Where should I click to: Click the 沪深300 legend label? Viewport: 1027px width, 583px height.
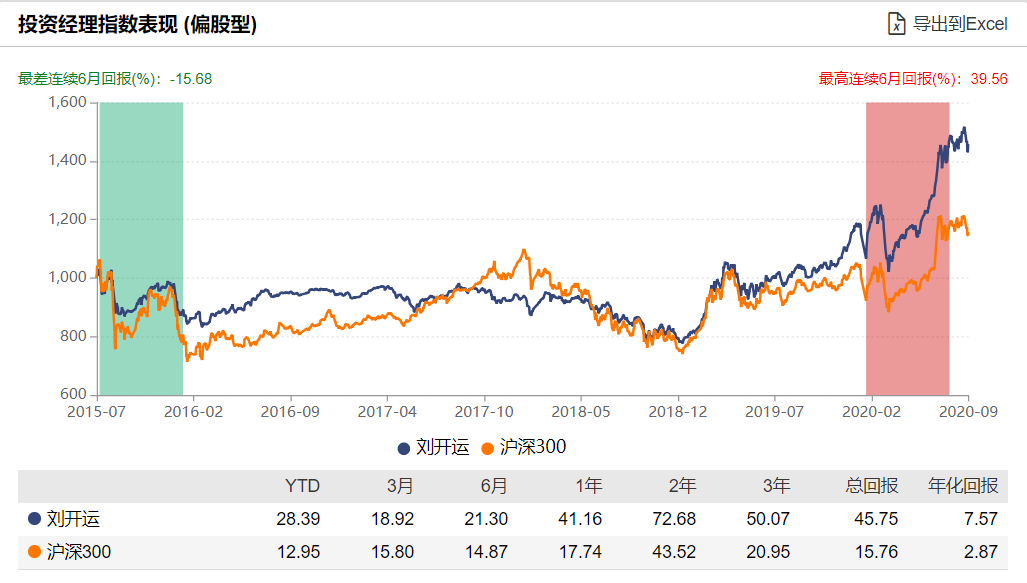point(532,447)
